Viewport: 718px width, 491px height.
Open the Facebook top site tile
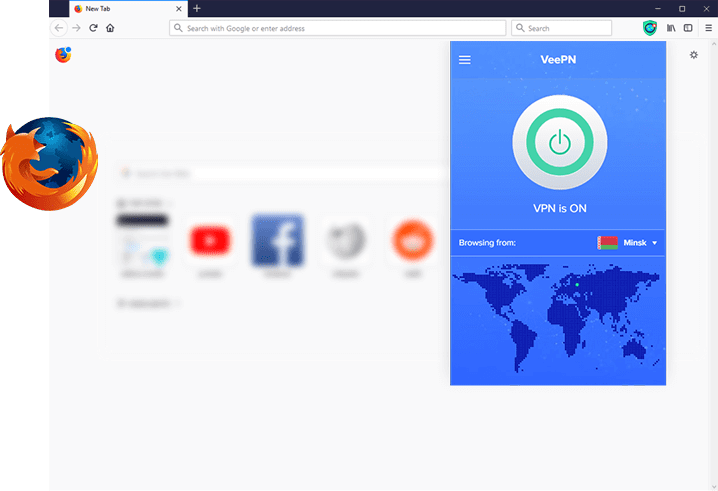277,241
